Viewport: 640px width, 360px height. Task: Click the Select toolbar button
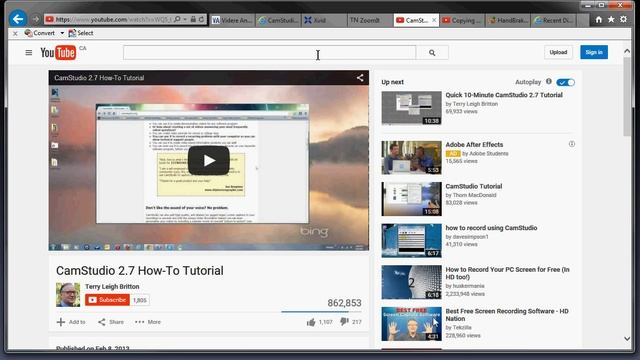[81, 33]
